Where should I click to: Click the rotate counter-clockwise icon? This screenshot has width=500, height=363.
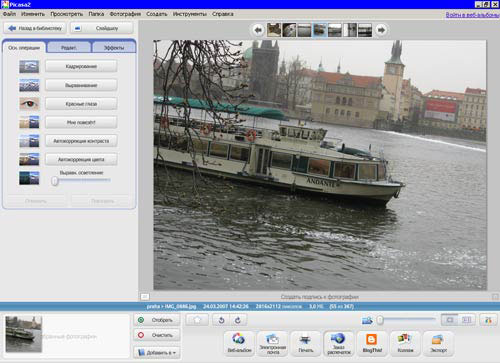[221, 320]
